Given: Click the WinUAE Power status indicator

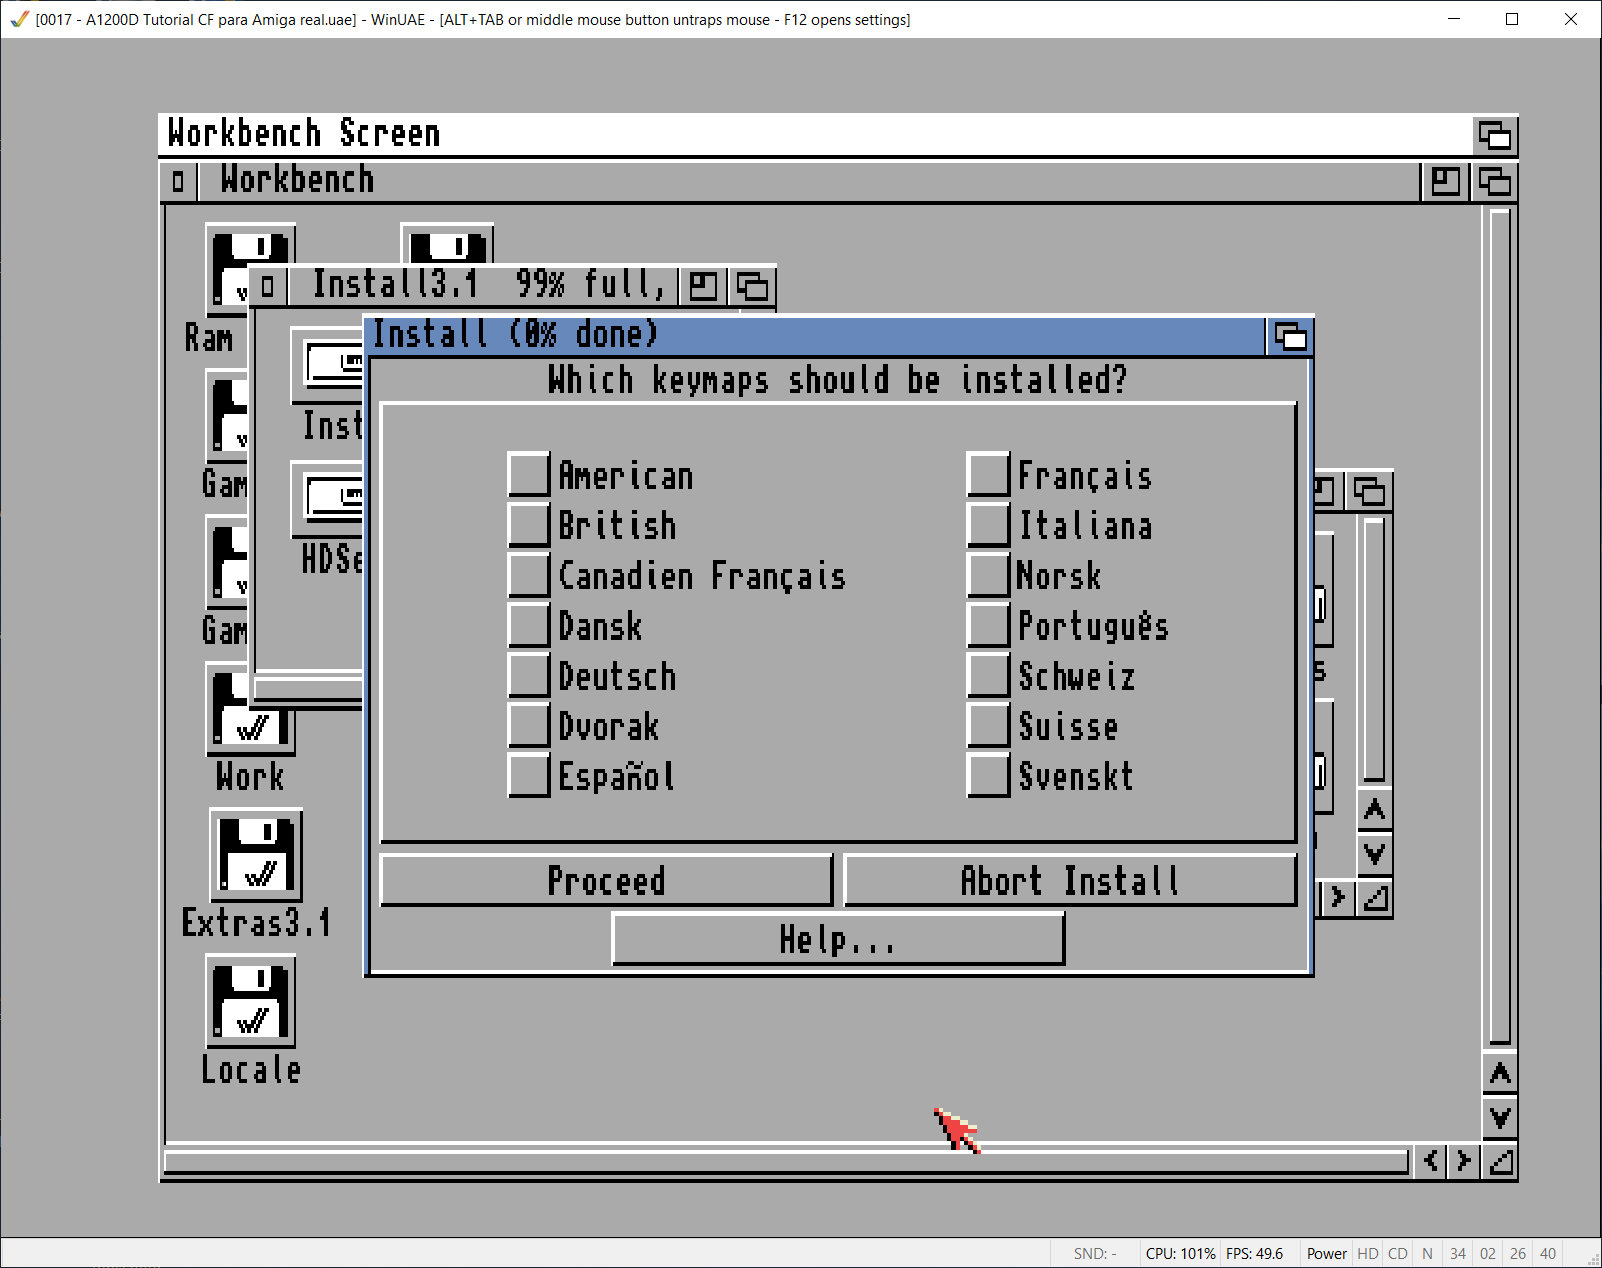Looking at the screenshot, I should (1326, 1254).
